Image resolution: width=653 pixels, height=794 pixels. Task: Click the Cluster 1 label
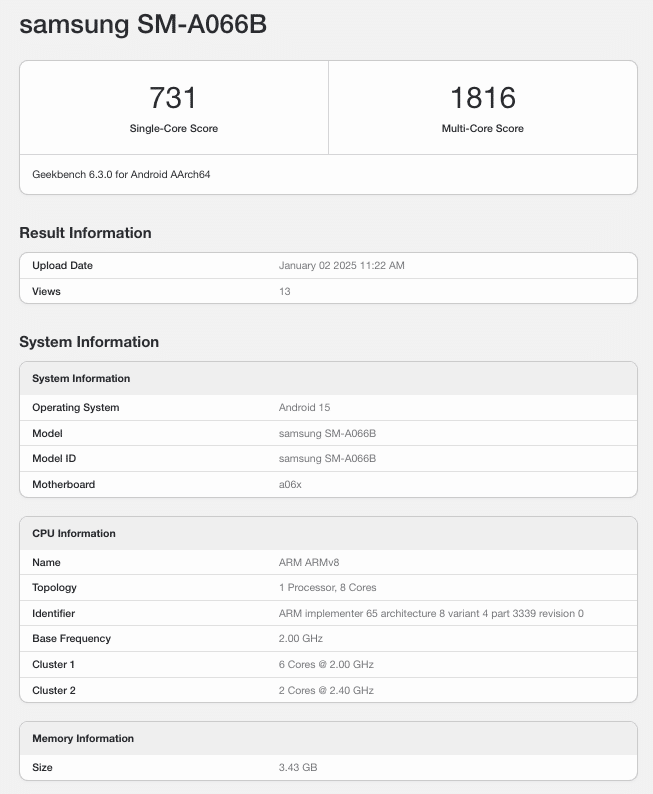click(53, 664)
